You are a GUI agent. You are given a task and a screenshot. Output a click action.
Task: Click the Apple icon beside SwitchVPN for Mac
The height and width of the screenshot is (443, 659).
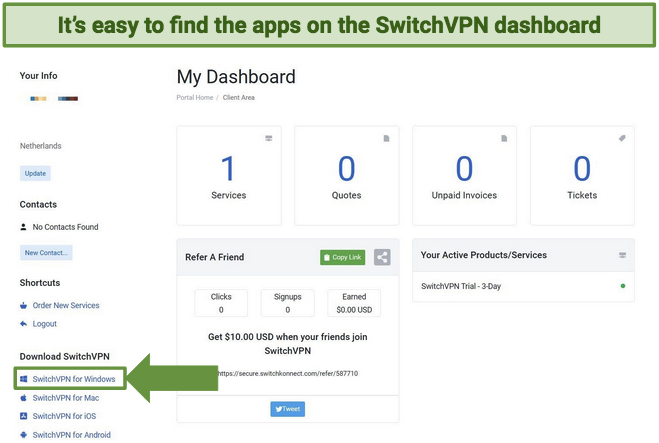pyautogui.click(x=24, y=398)
